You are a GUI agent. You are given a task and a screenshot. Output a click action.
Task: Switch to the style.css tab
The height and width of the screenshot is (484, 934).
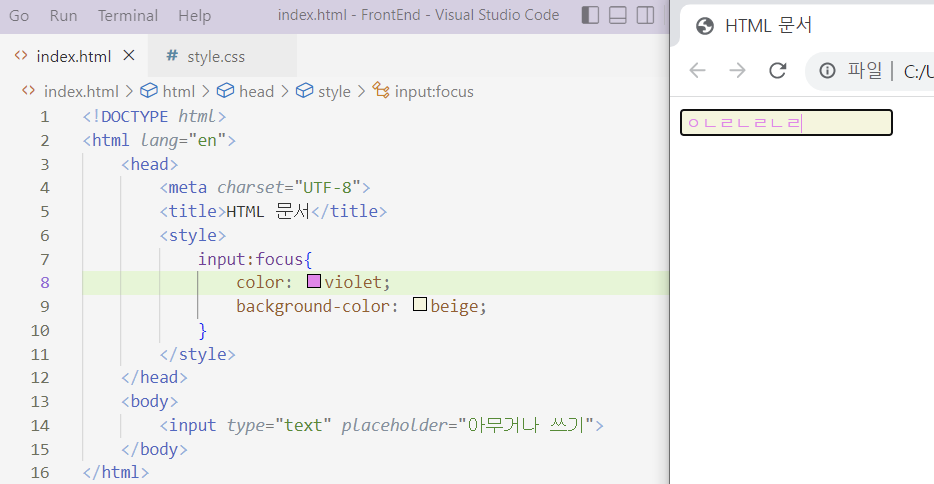point(222,56)
